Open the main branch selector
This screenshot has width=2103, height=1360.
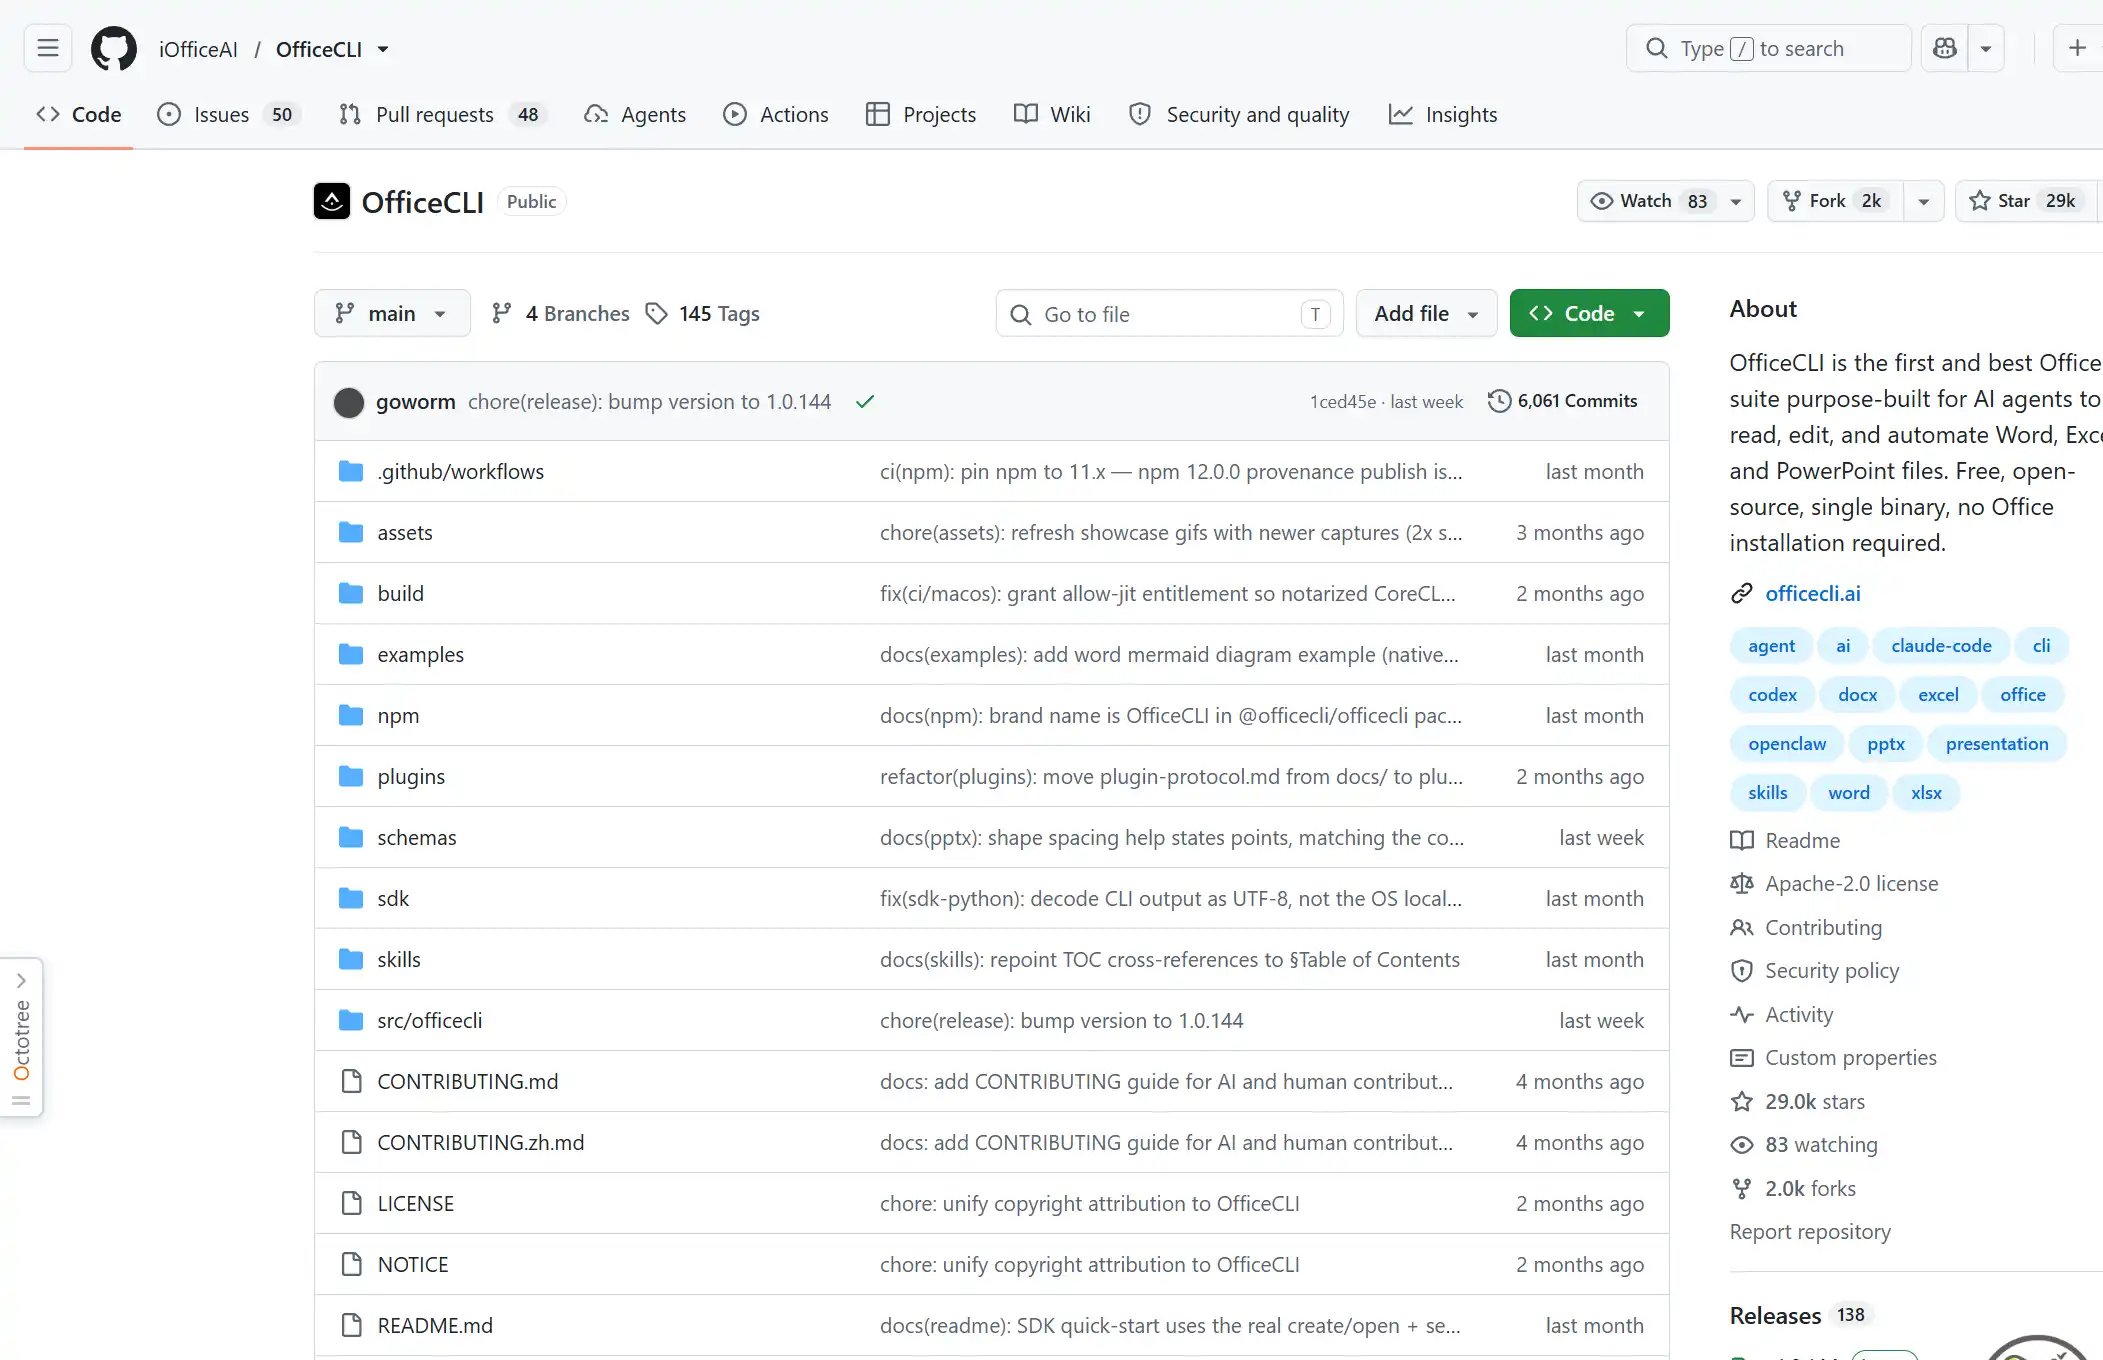tap(392, 313)
